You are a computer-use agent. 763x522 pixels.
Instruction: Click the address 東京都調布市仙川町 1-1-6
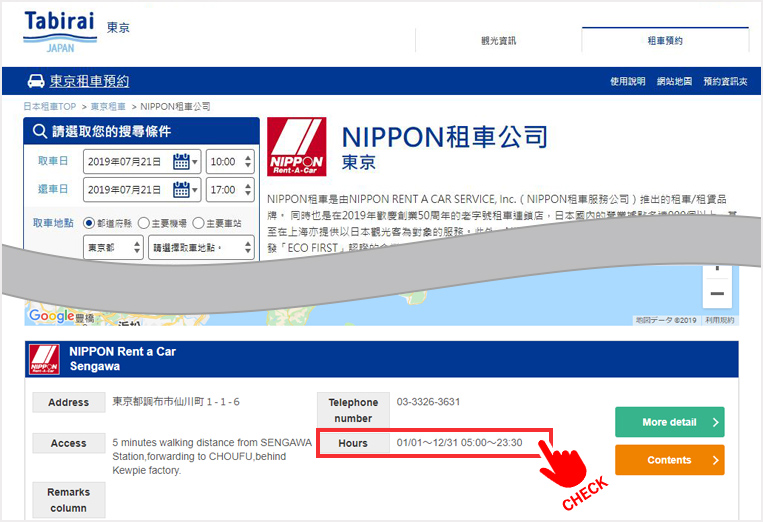(176, 402)
